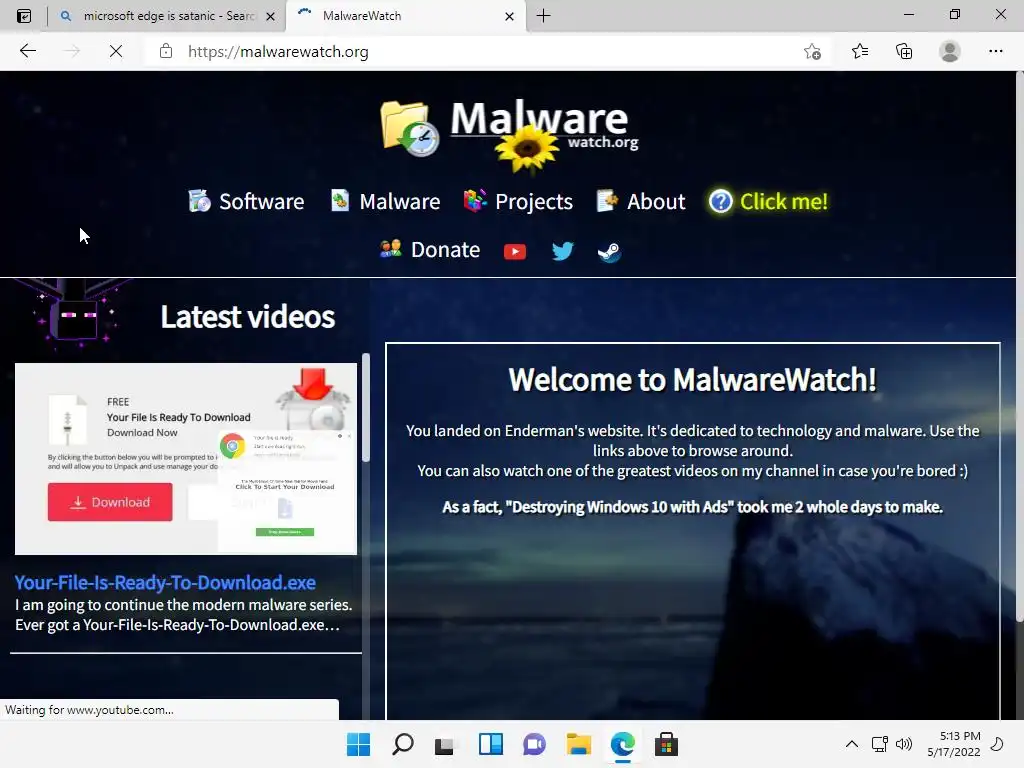This screenshot has height=768, width=1024.
Task: Stop loading the page
Action: pos(116,51)
